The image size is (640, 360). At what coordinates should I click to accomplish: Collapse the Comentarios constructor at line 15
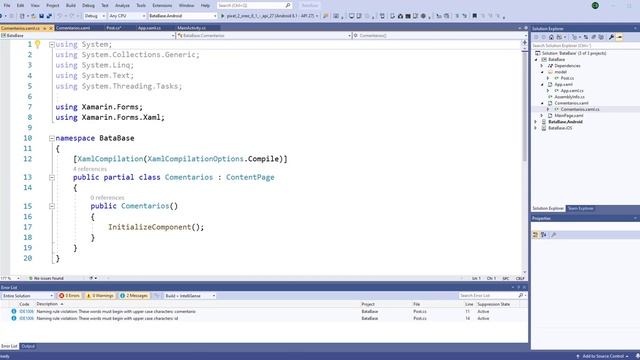pyautogui.click(x=52, y=206)
